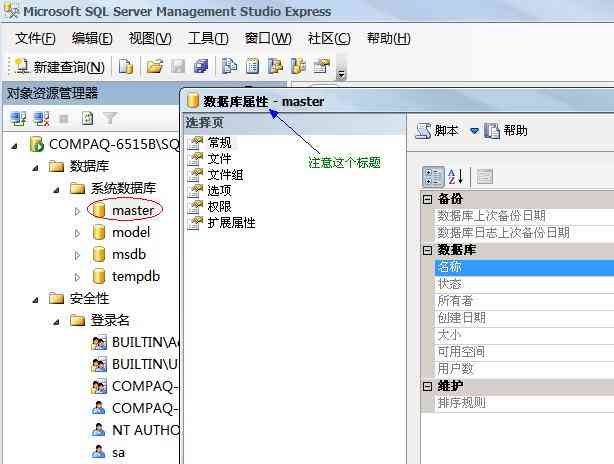Select the 选项 page in the dialog
The height and width of the screenshot is (464, 614).
click(219, 191)
